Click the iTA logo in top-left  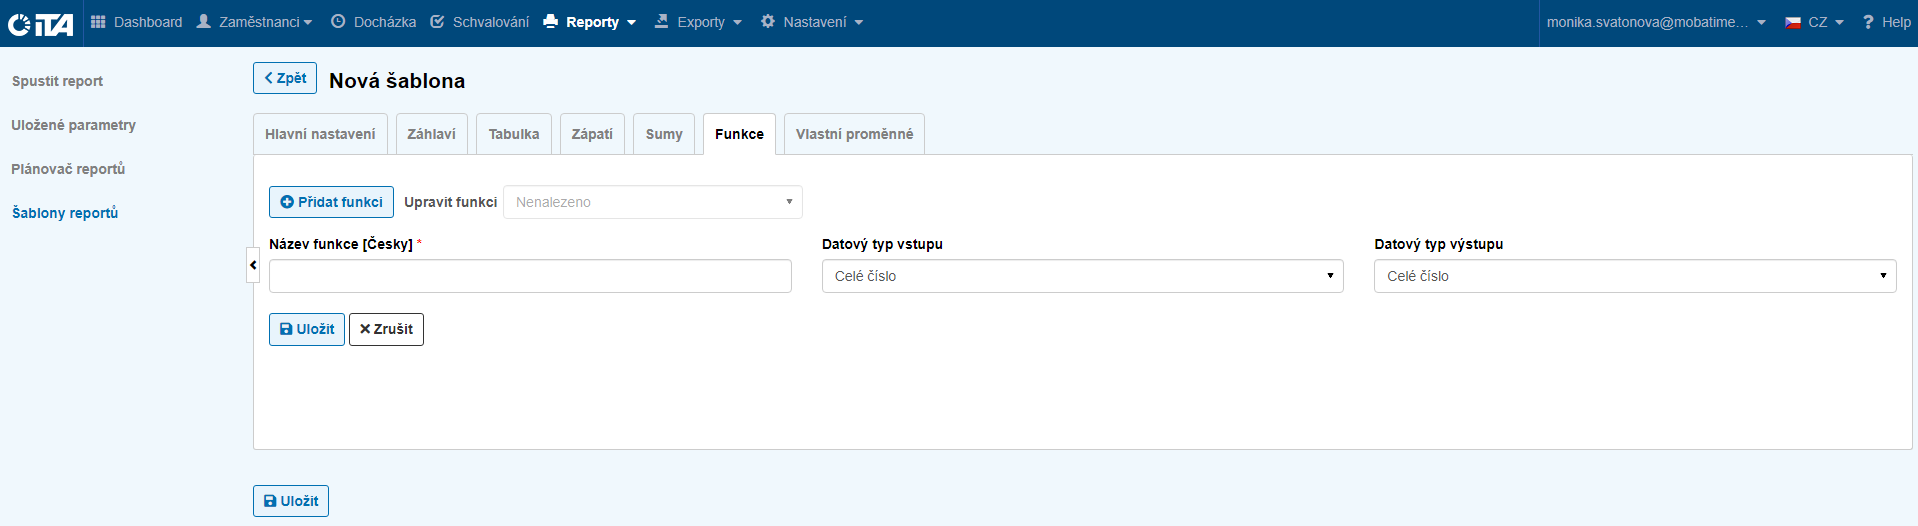tap(40, 23)
